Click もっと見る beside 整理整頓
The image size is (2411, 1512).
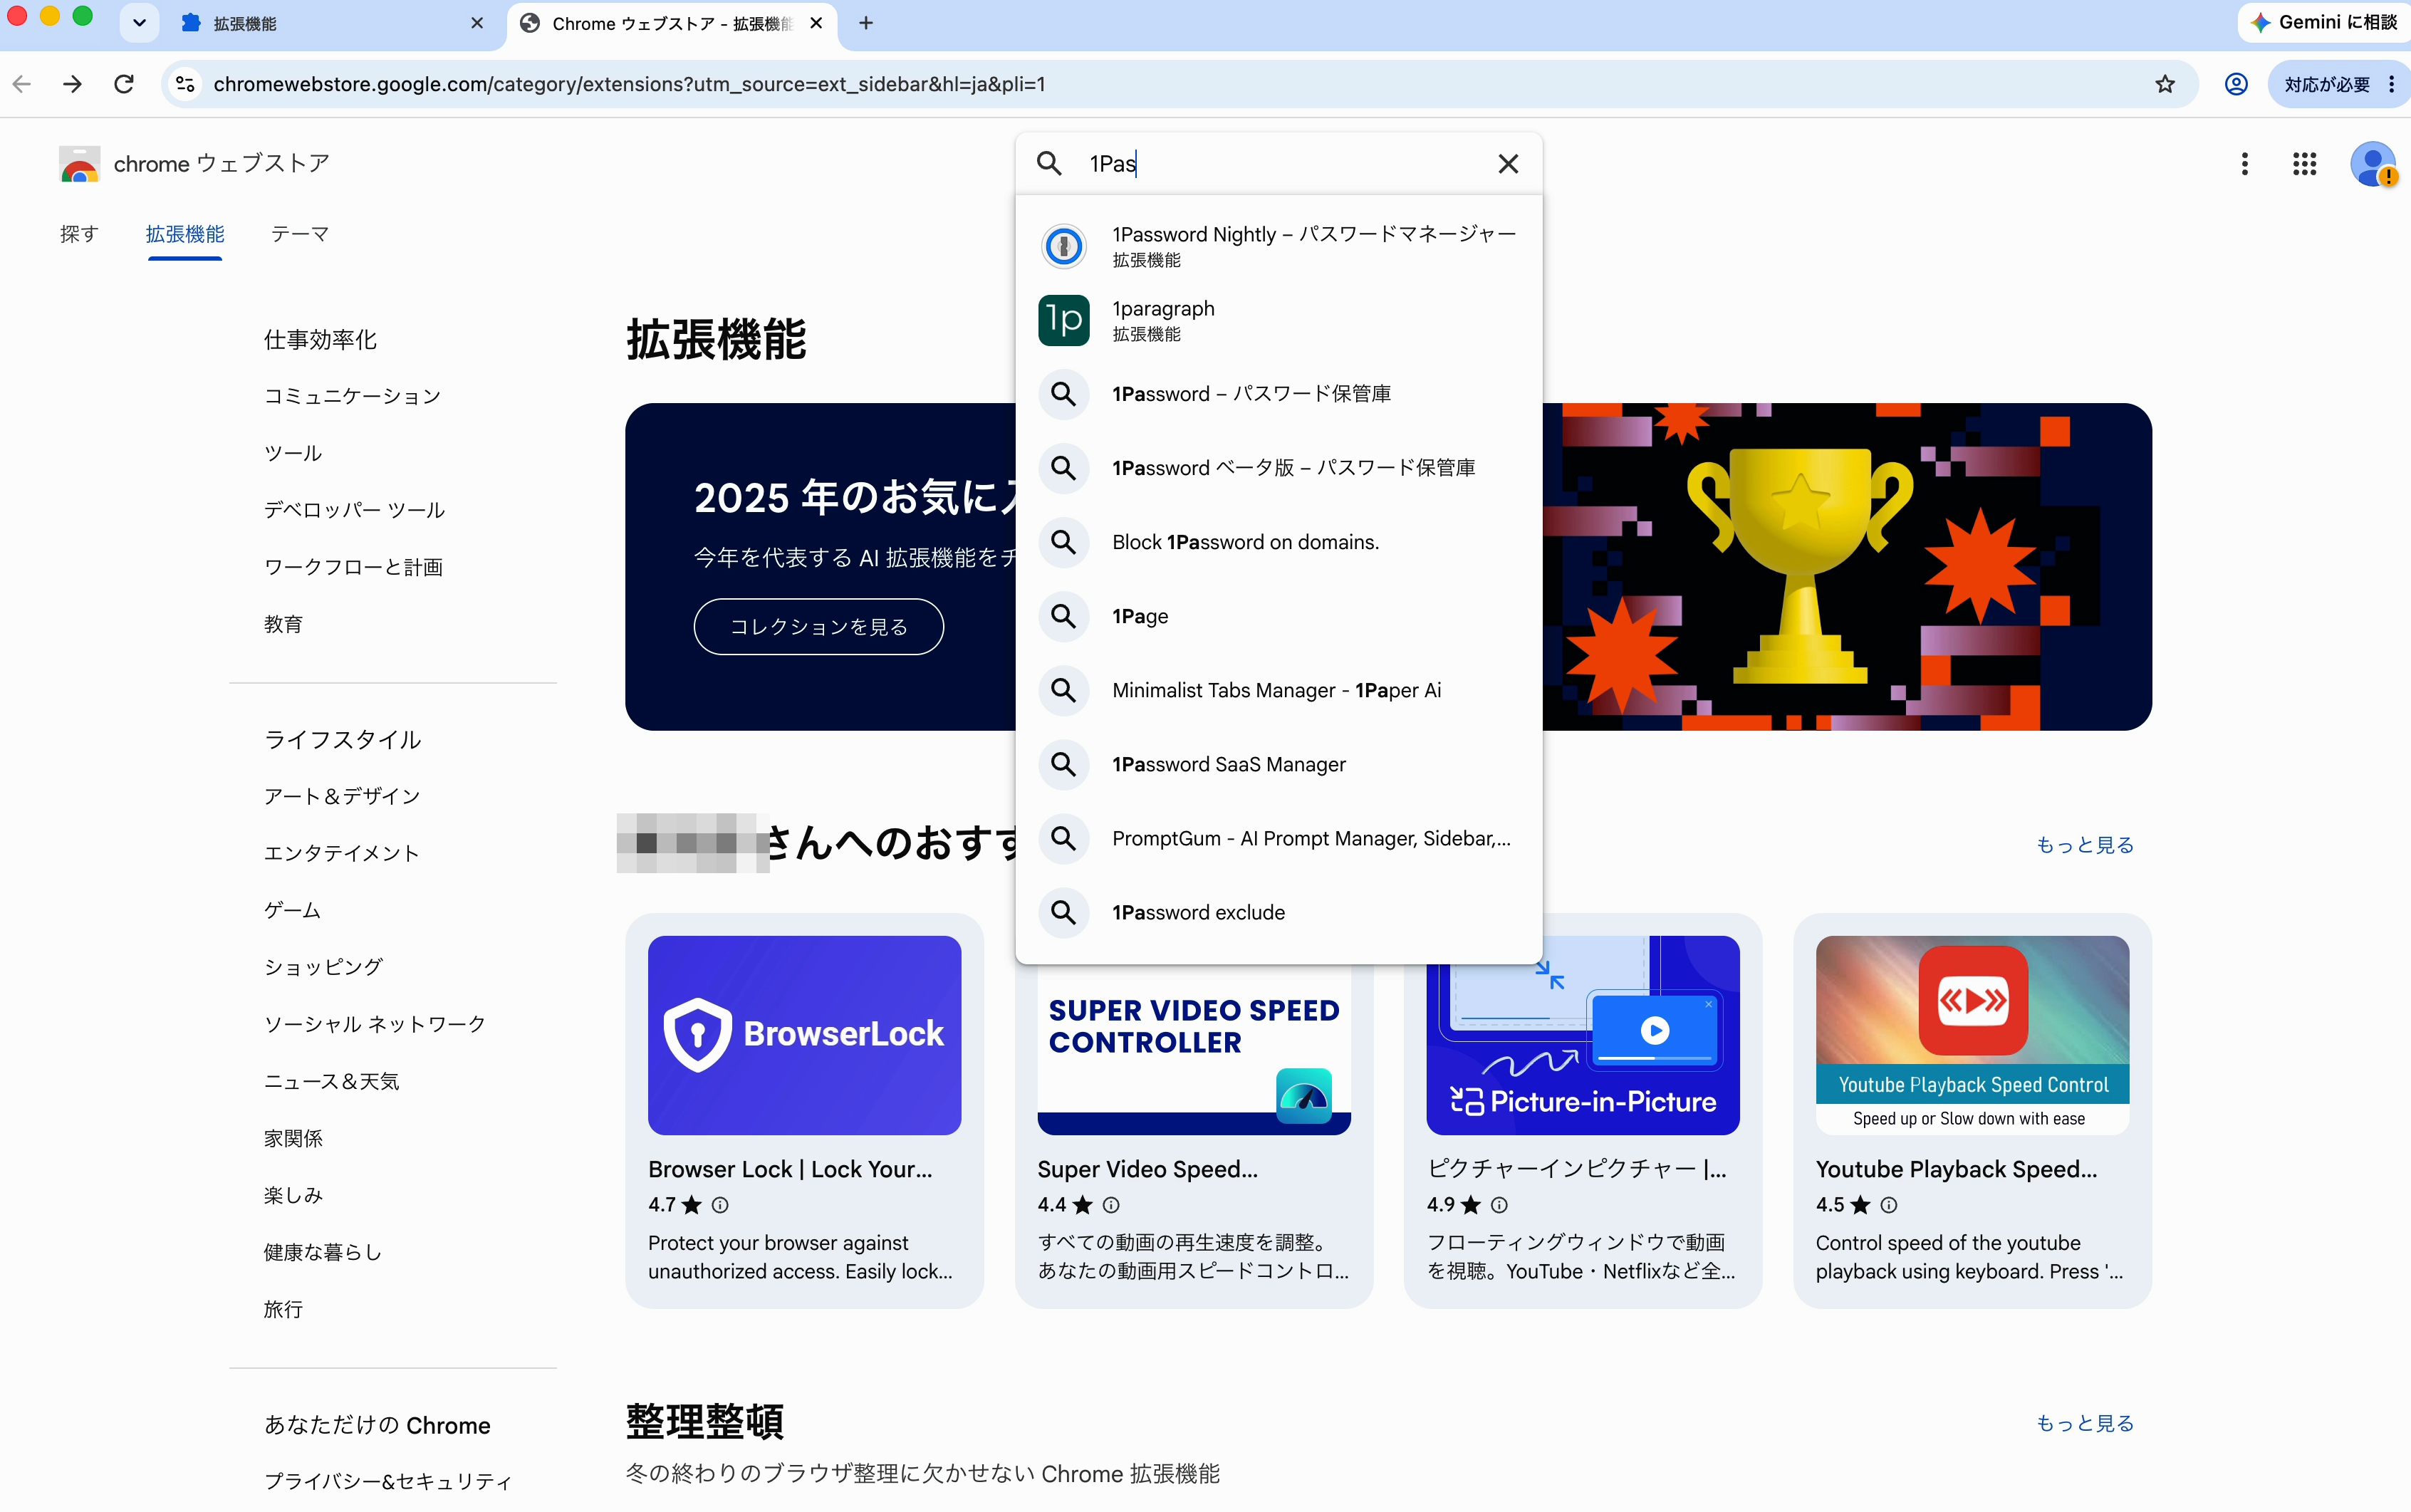tap(2085, 1423)
